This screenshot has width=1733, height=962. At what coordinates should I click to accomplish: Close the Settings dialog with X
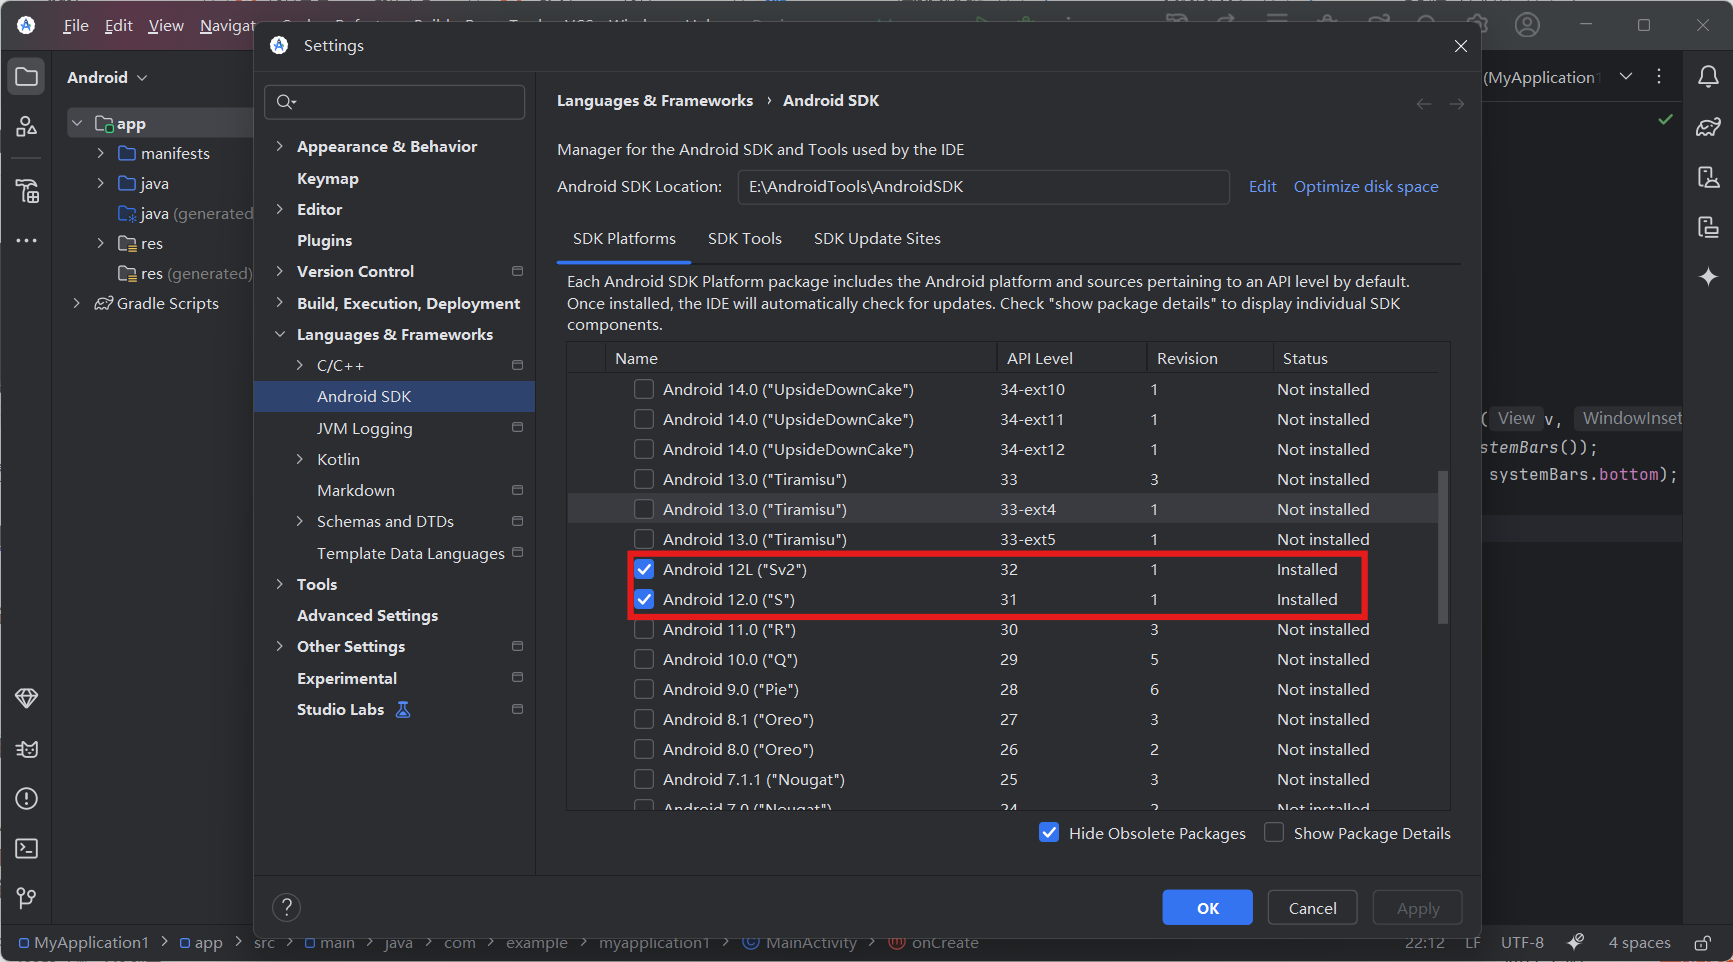coord(1461,46)
